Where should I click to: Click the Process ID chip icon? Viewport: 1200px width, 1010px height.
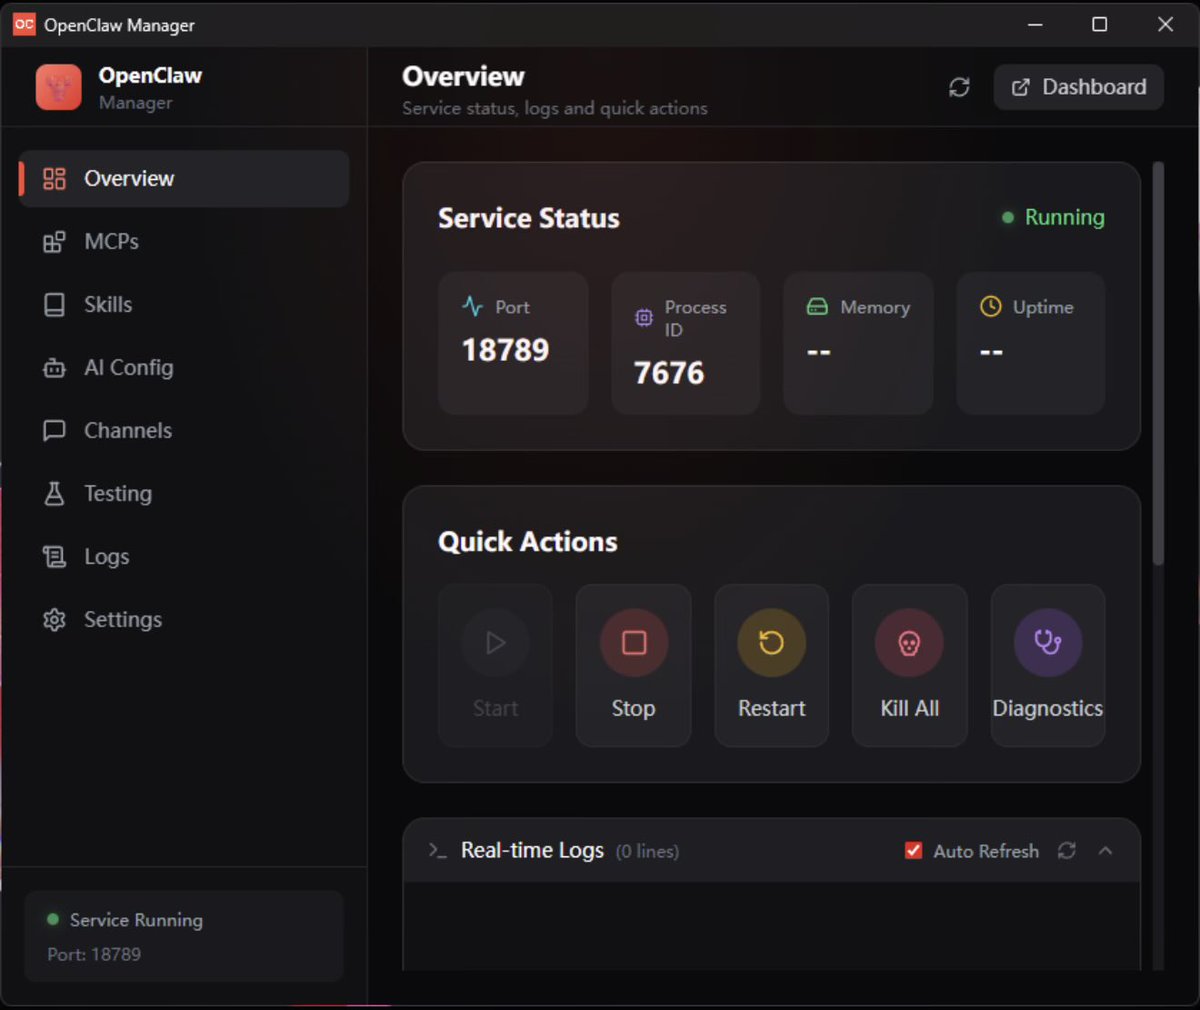(644, 318)
